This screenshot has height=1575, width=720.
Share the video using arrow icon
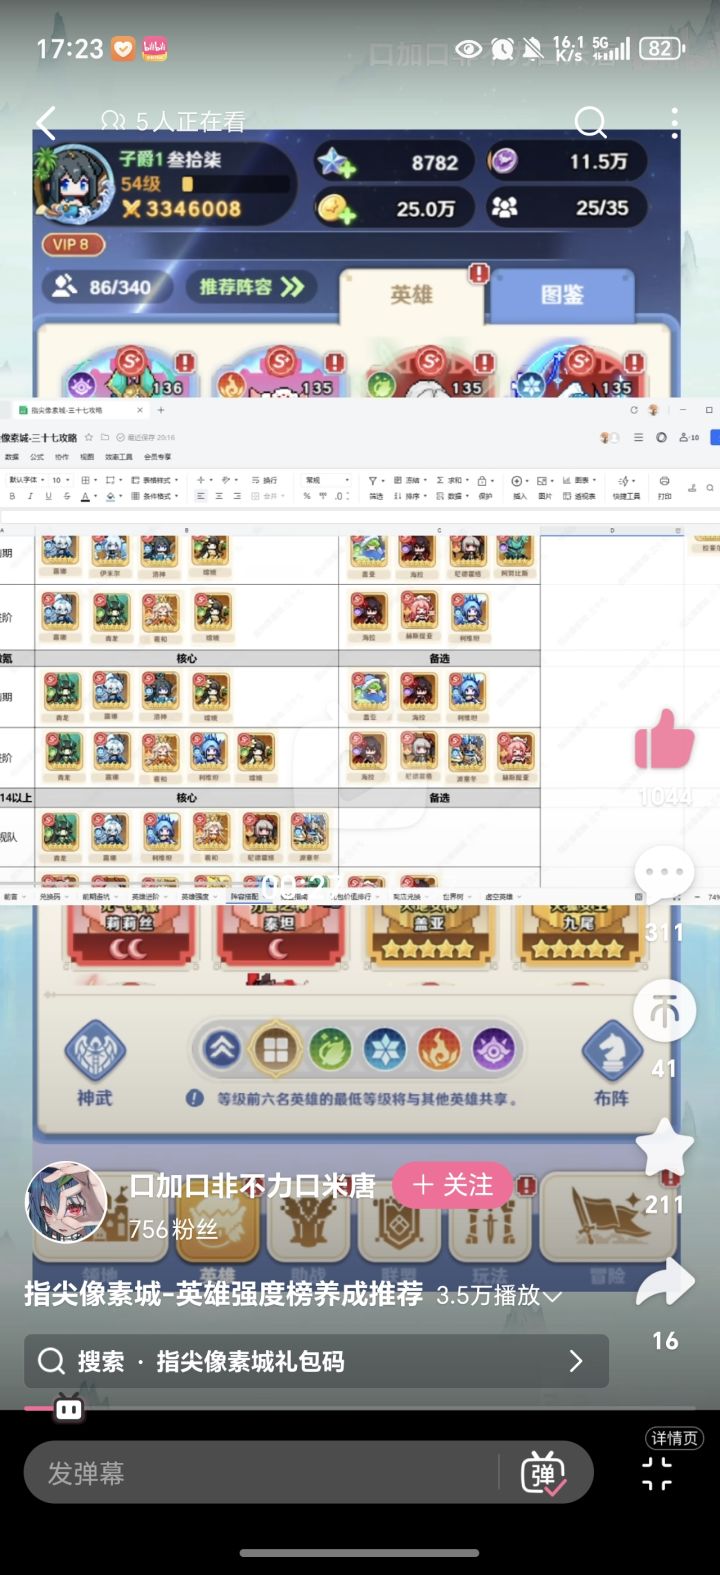[x=665, y=1284]
